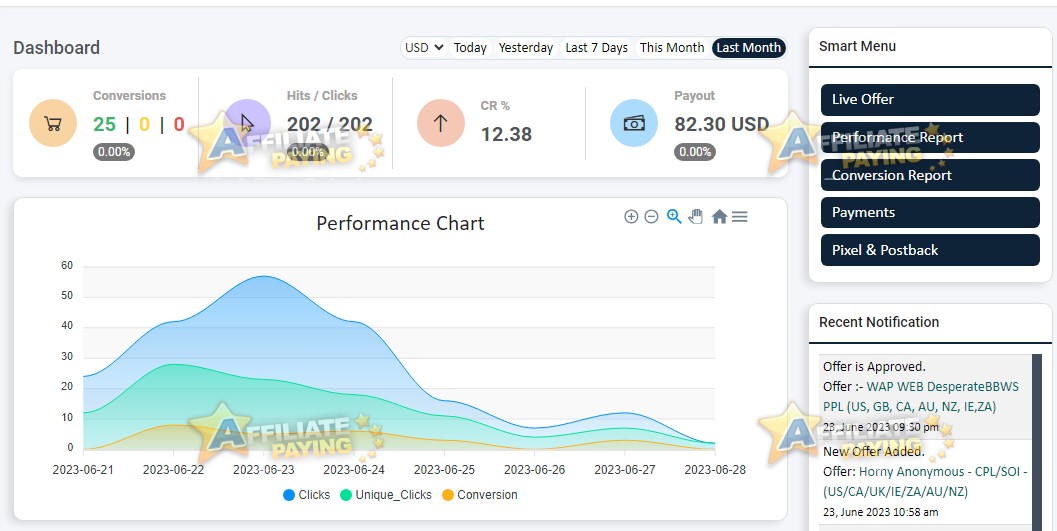Switch to the This Month filter
This screenshot has height=531, width=1057.
[x=671, y=48]
